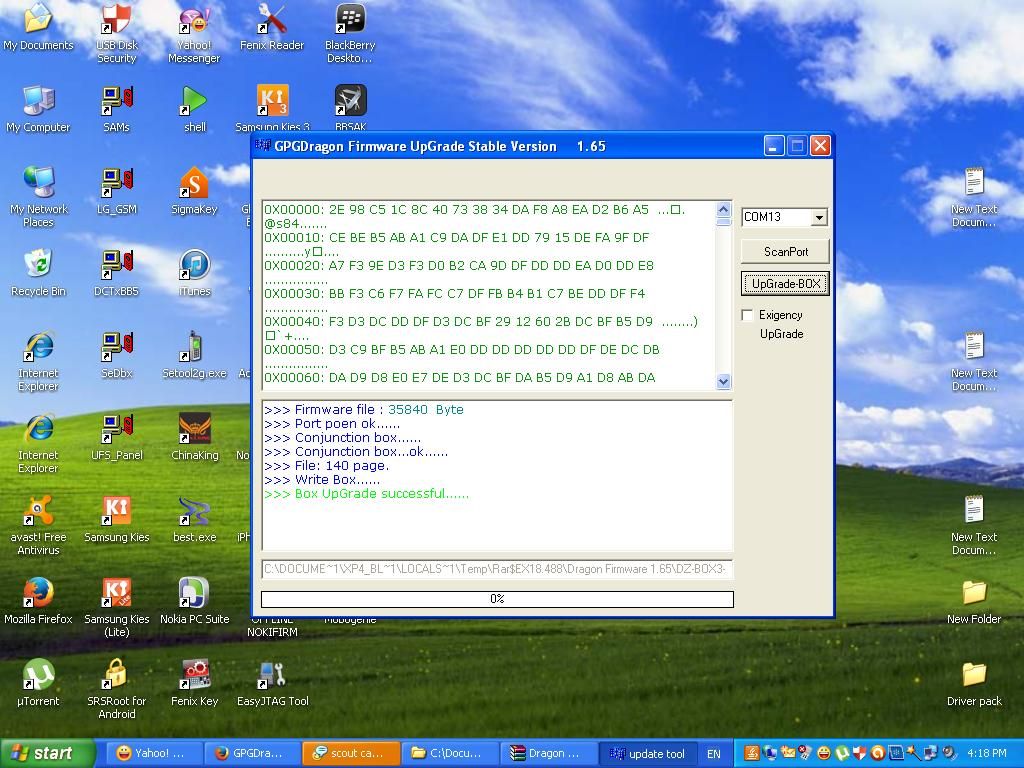Select the Setool2g.exe desktop icon

[x=194, y=355]
